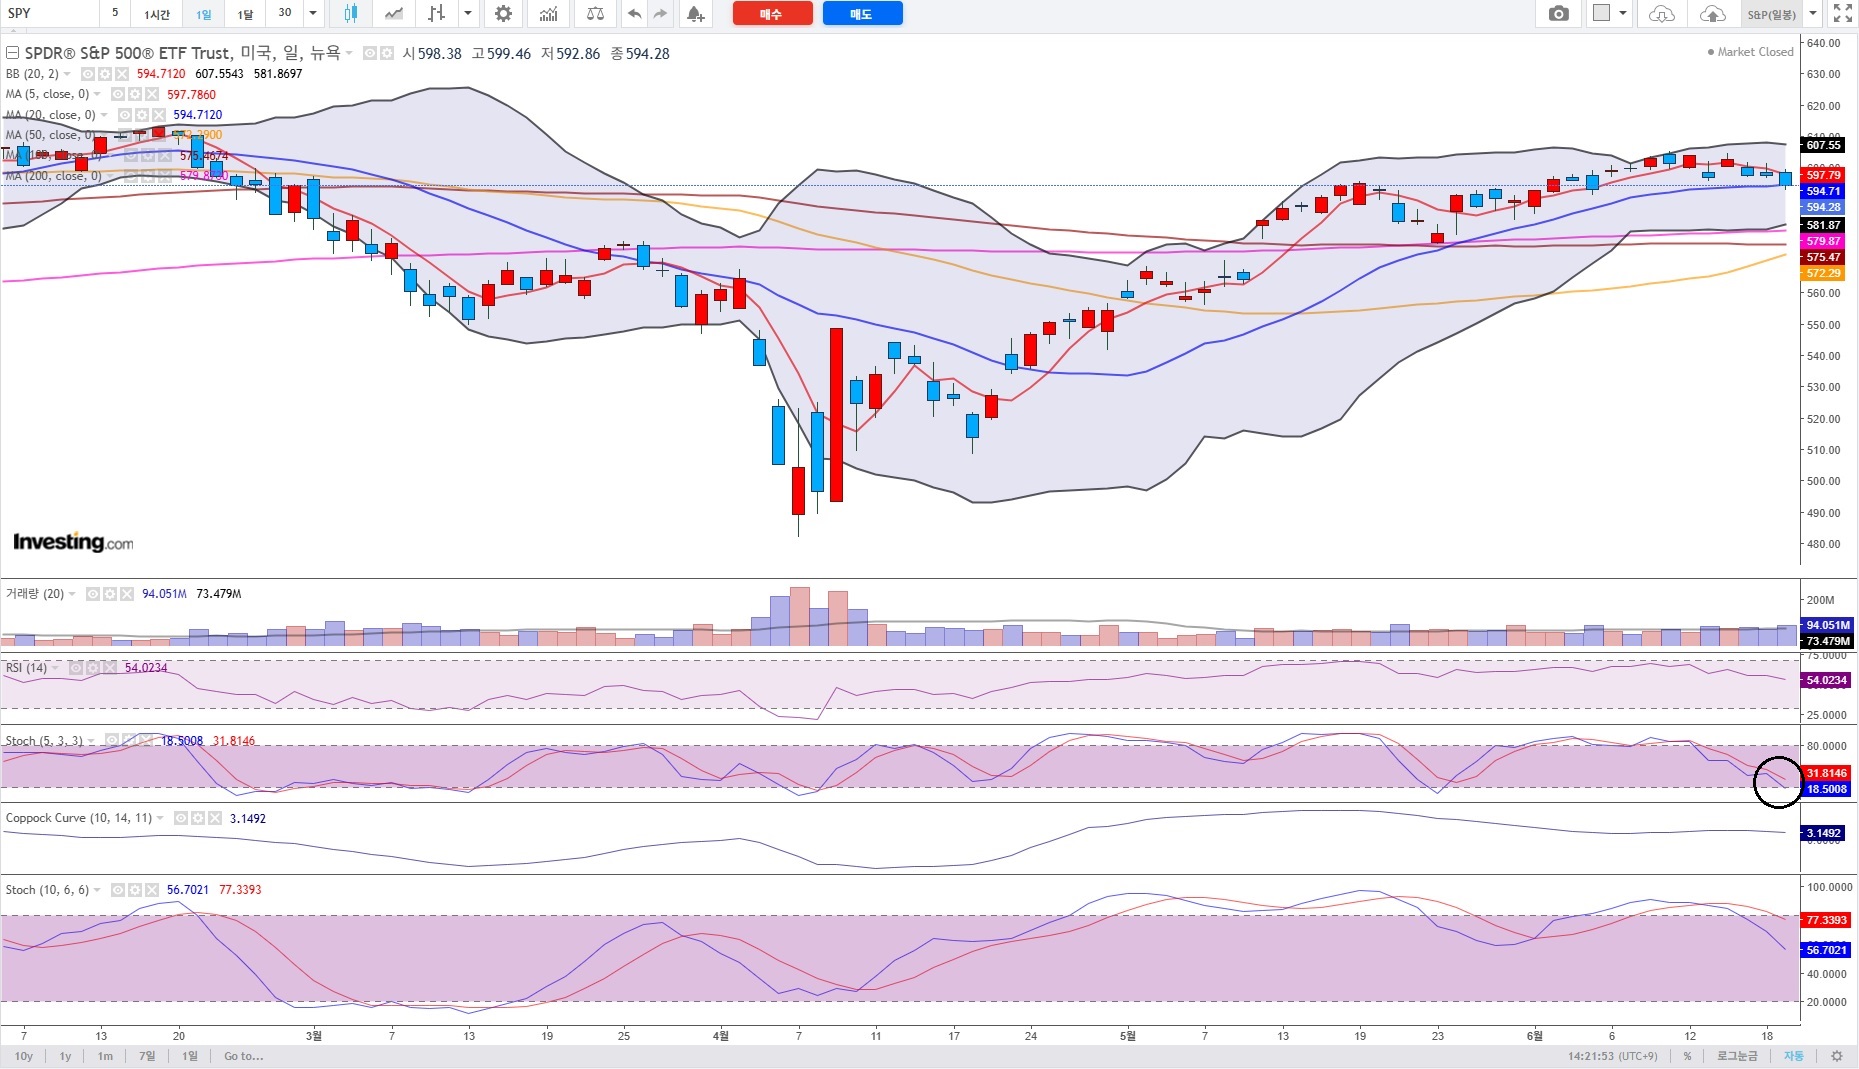The height and width of the screenshot is (1069, 1859).
Task: Toggle 자동 auto scale
Action: pyautogui.click(x=1794, y=1056)
